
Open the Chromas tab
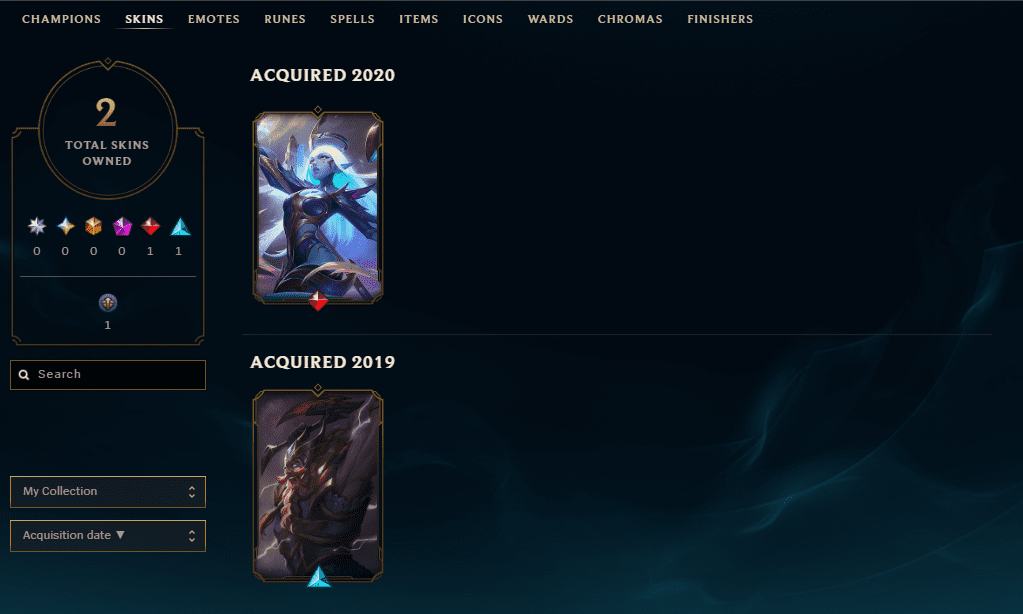point(630,19)
